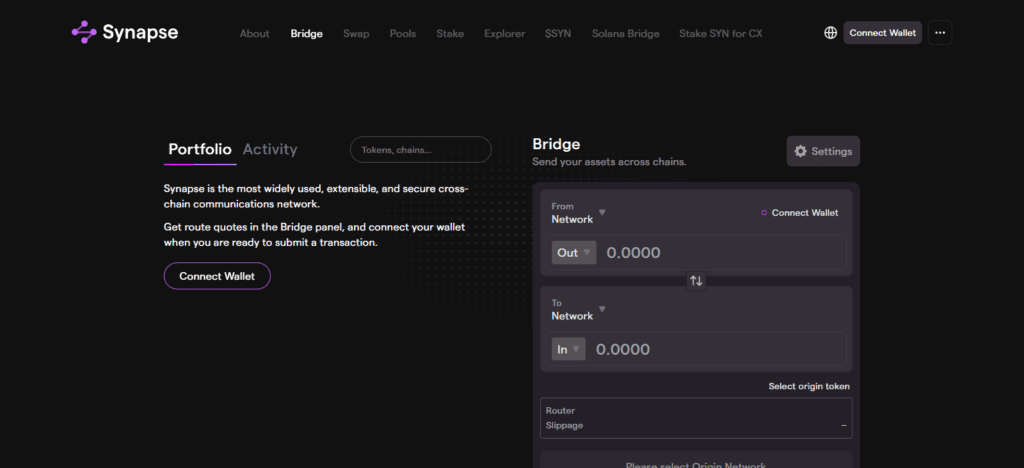The width and height of the screenshot is (1024, 468).
Task: Click Connect Wallet link in From panel
Action: pyautogui.click(x=799, y=213)
